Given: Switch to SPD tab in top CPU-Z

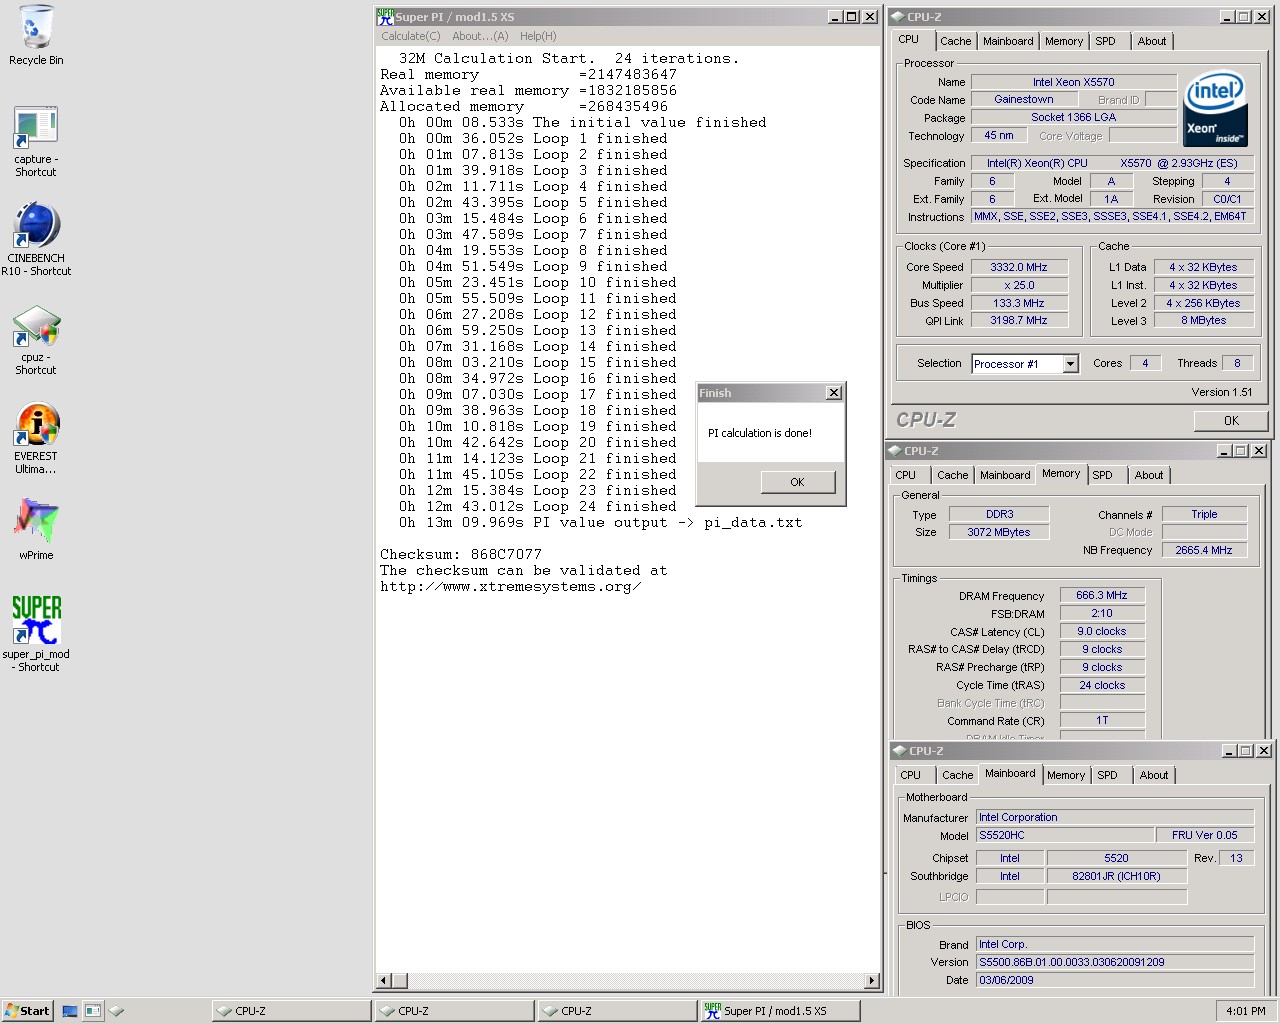Looking at the screenshot, I should (x=1105, y=41).
